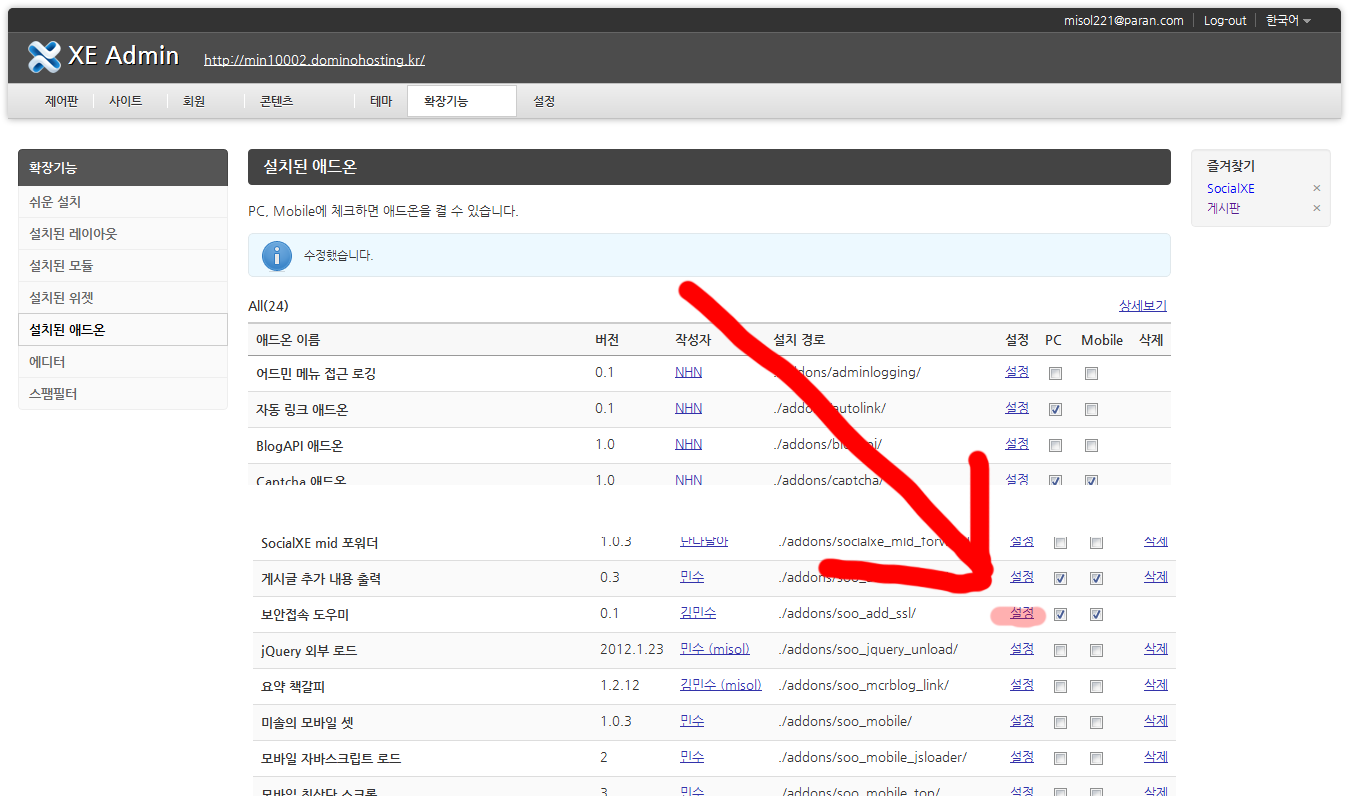Open 설정 for 게시글 추가 내용 출력
Screen dimensions: 1349x796
(1022, 577)
